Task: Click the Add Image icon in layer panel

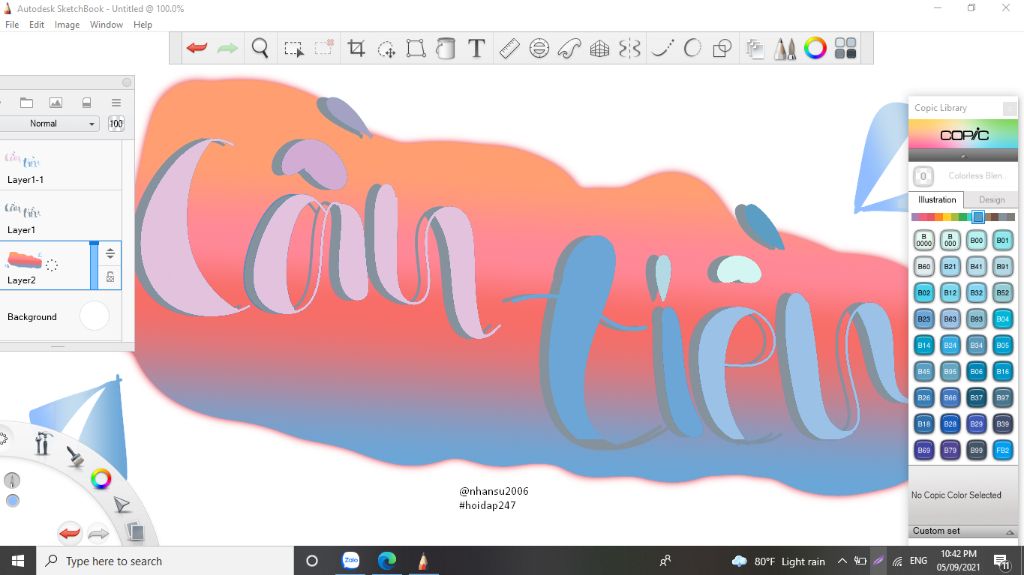Action: click(56, 103)
